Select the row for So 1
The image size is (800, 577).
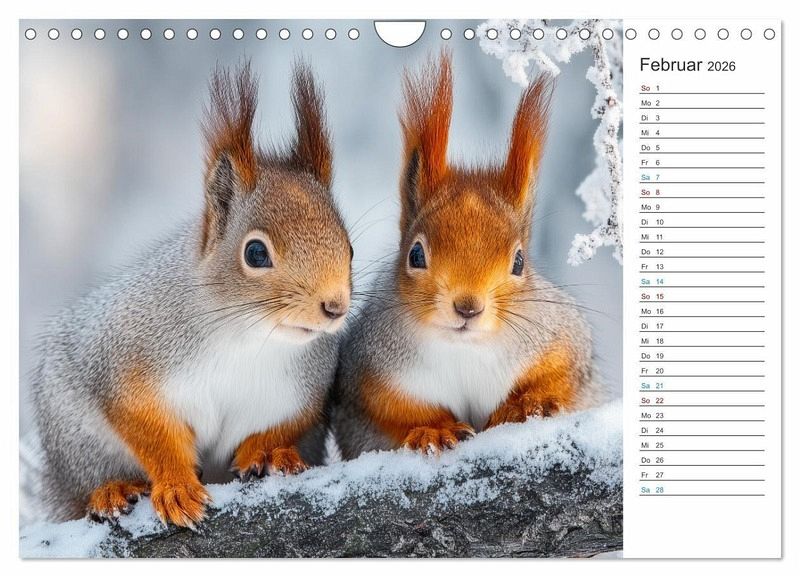[701, 88]
